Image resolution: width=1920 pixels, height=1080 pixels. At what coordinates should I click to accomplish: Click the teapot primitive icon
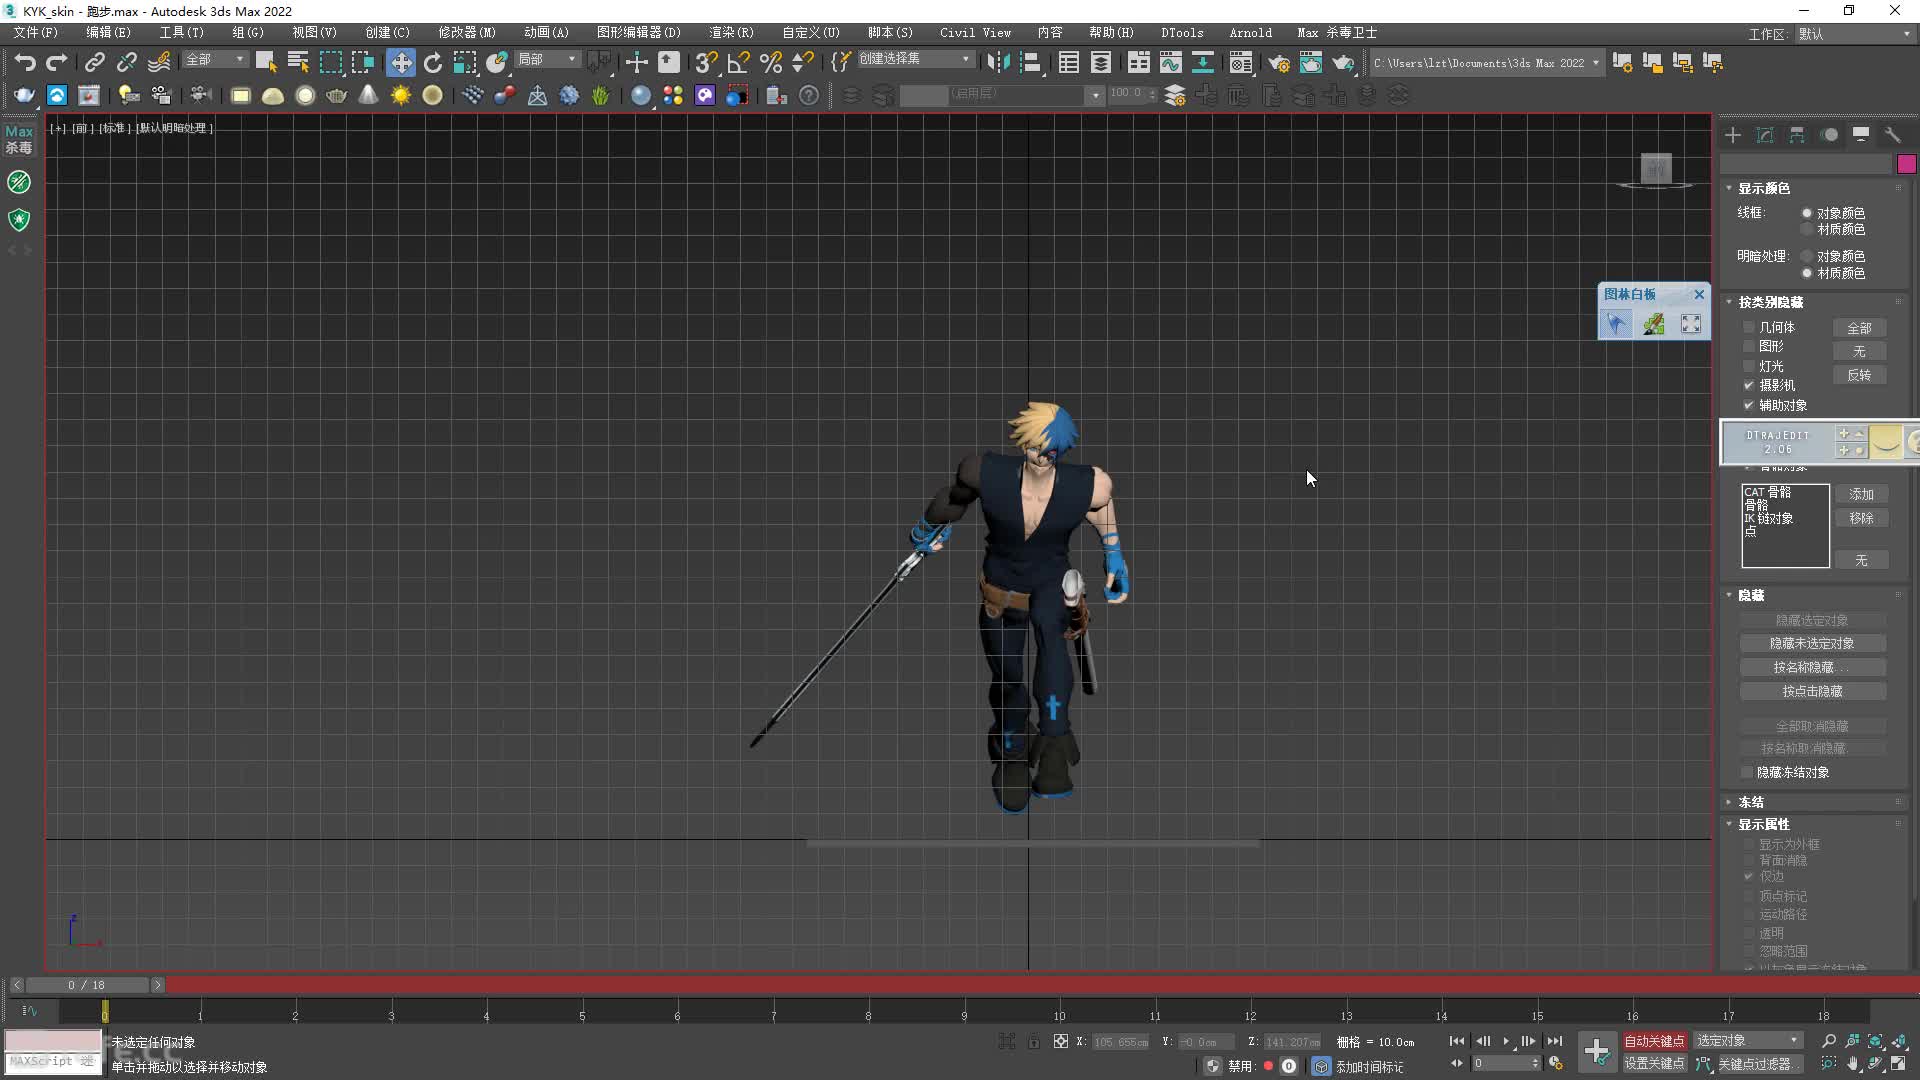pos(337,95)
